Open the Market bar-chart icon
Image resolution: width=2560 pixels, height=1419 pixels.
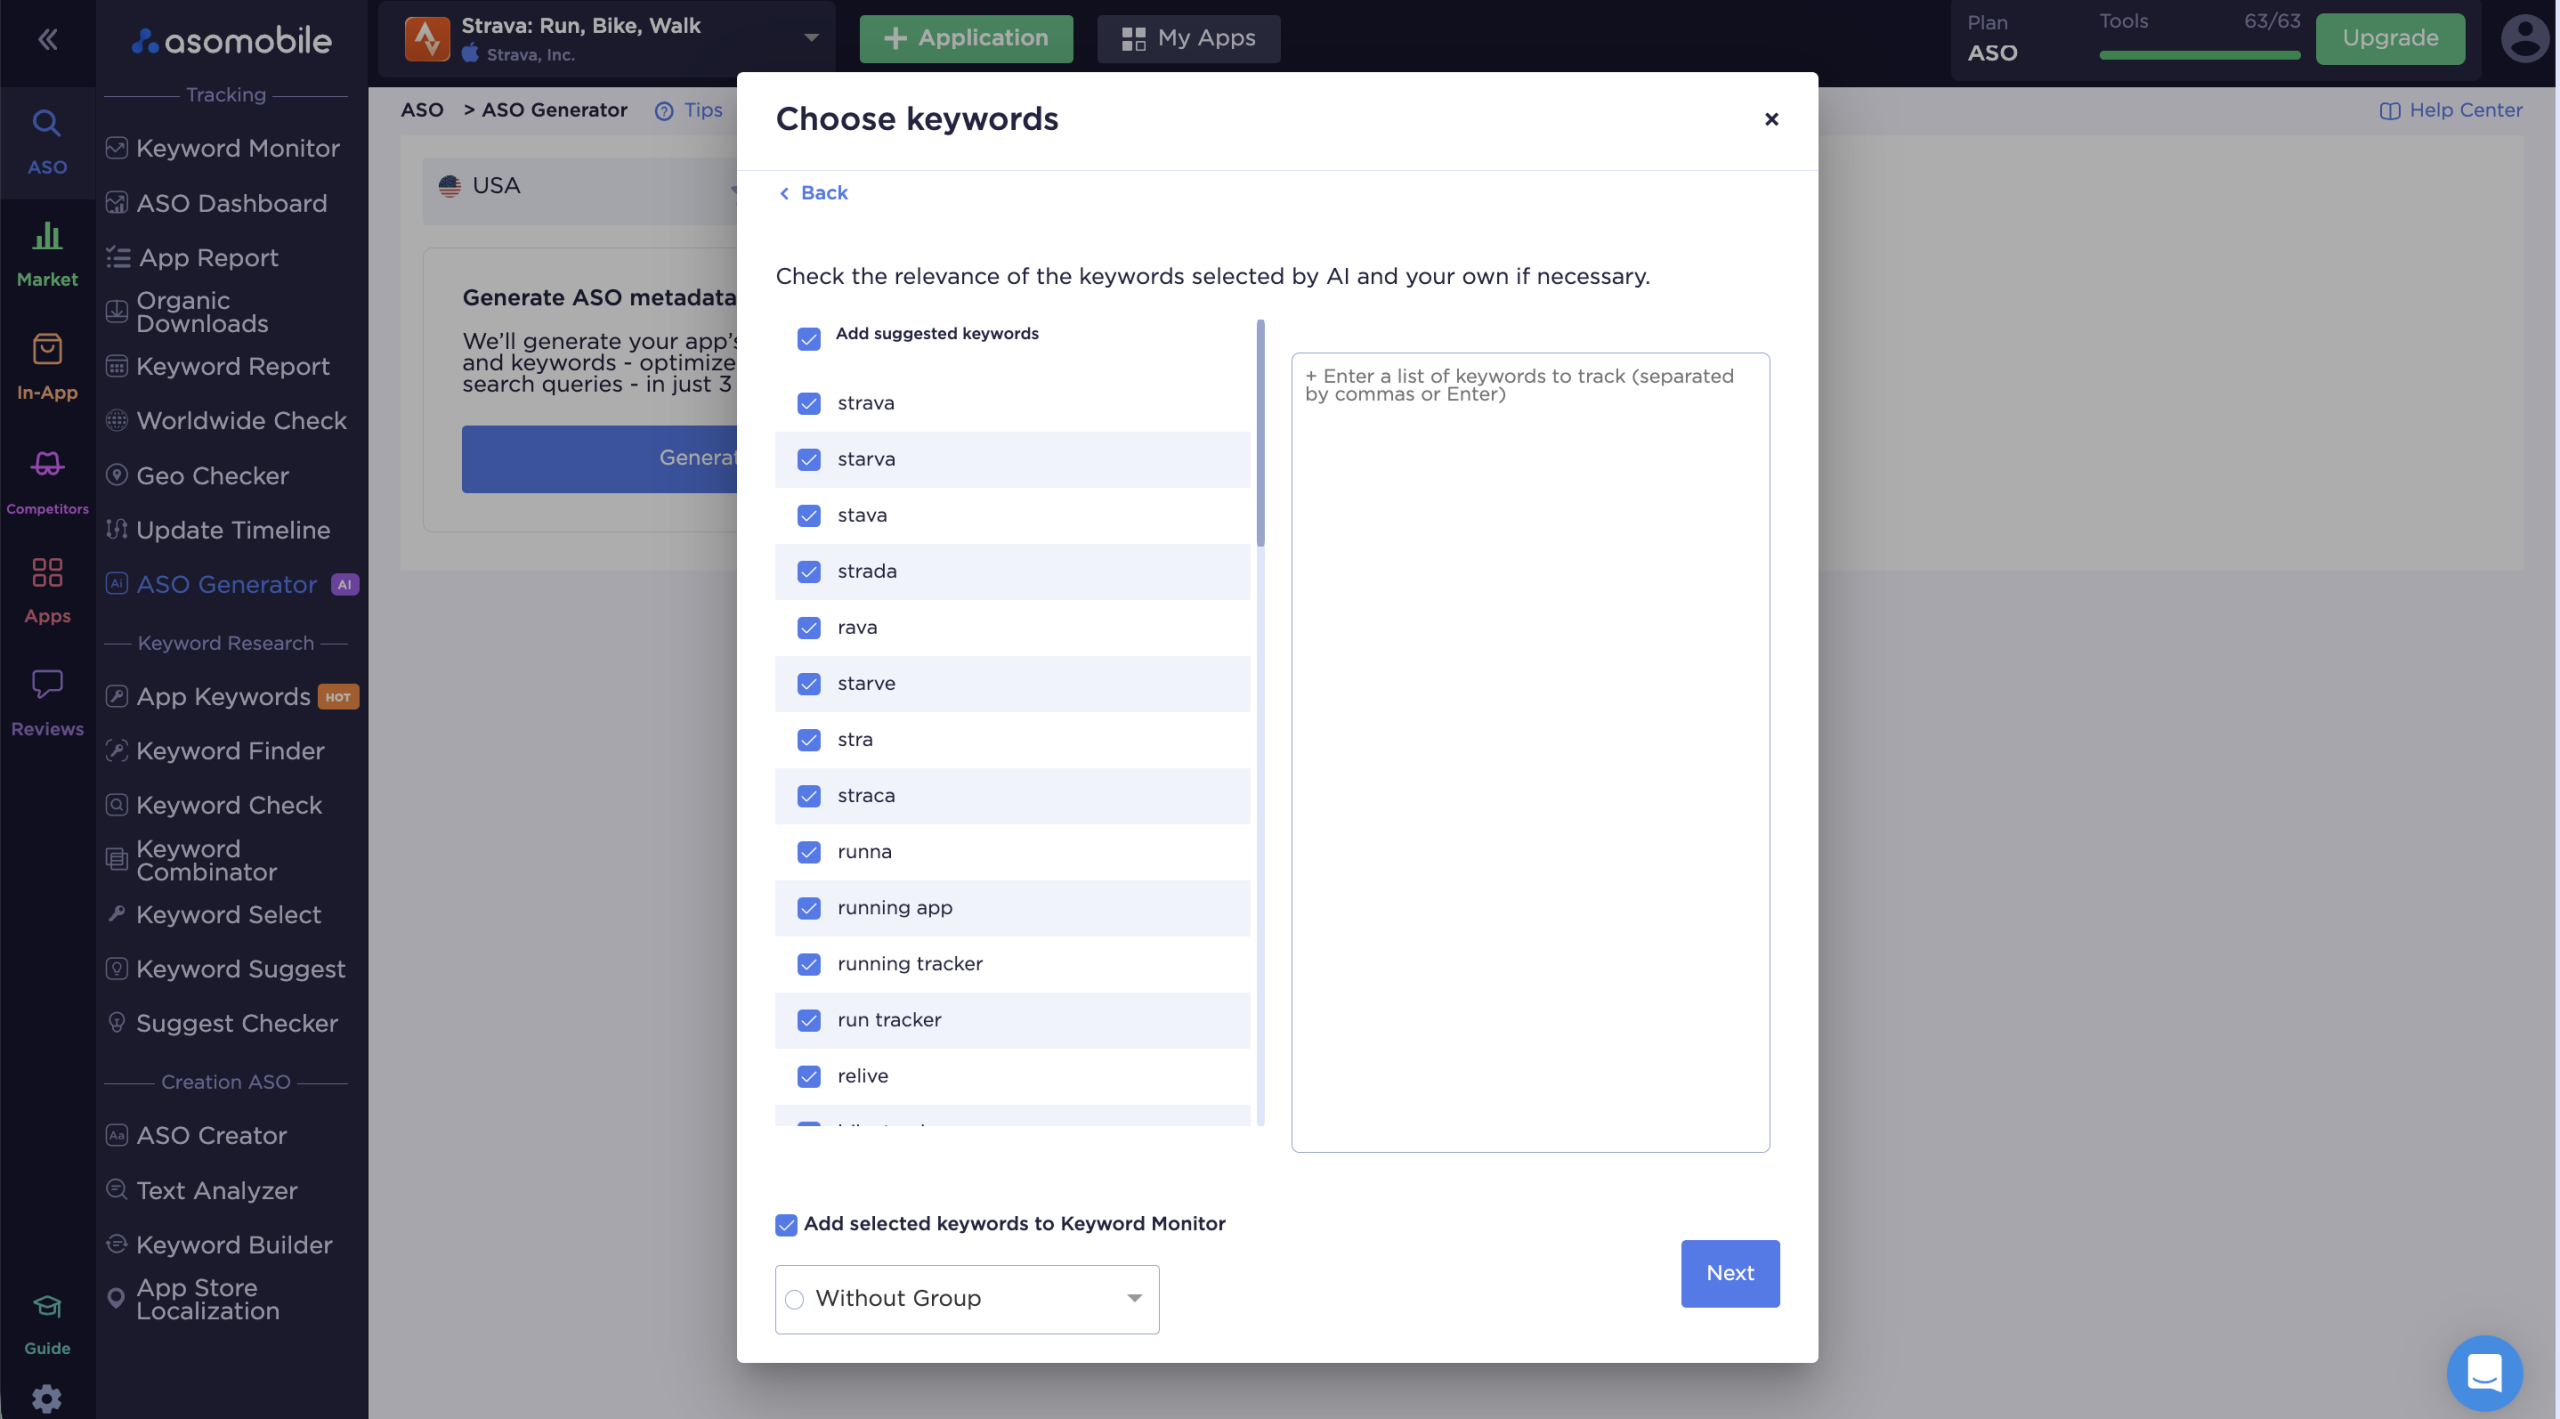pyautogui.click(x=47, y=236)
